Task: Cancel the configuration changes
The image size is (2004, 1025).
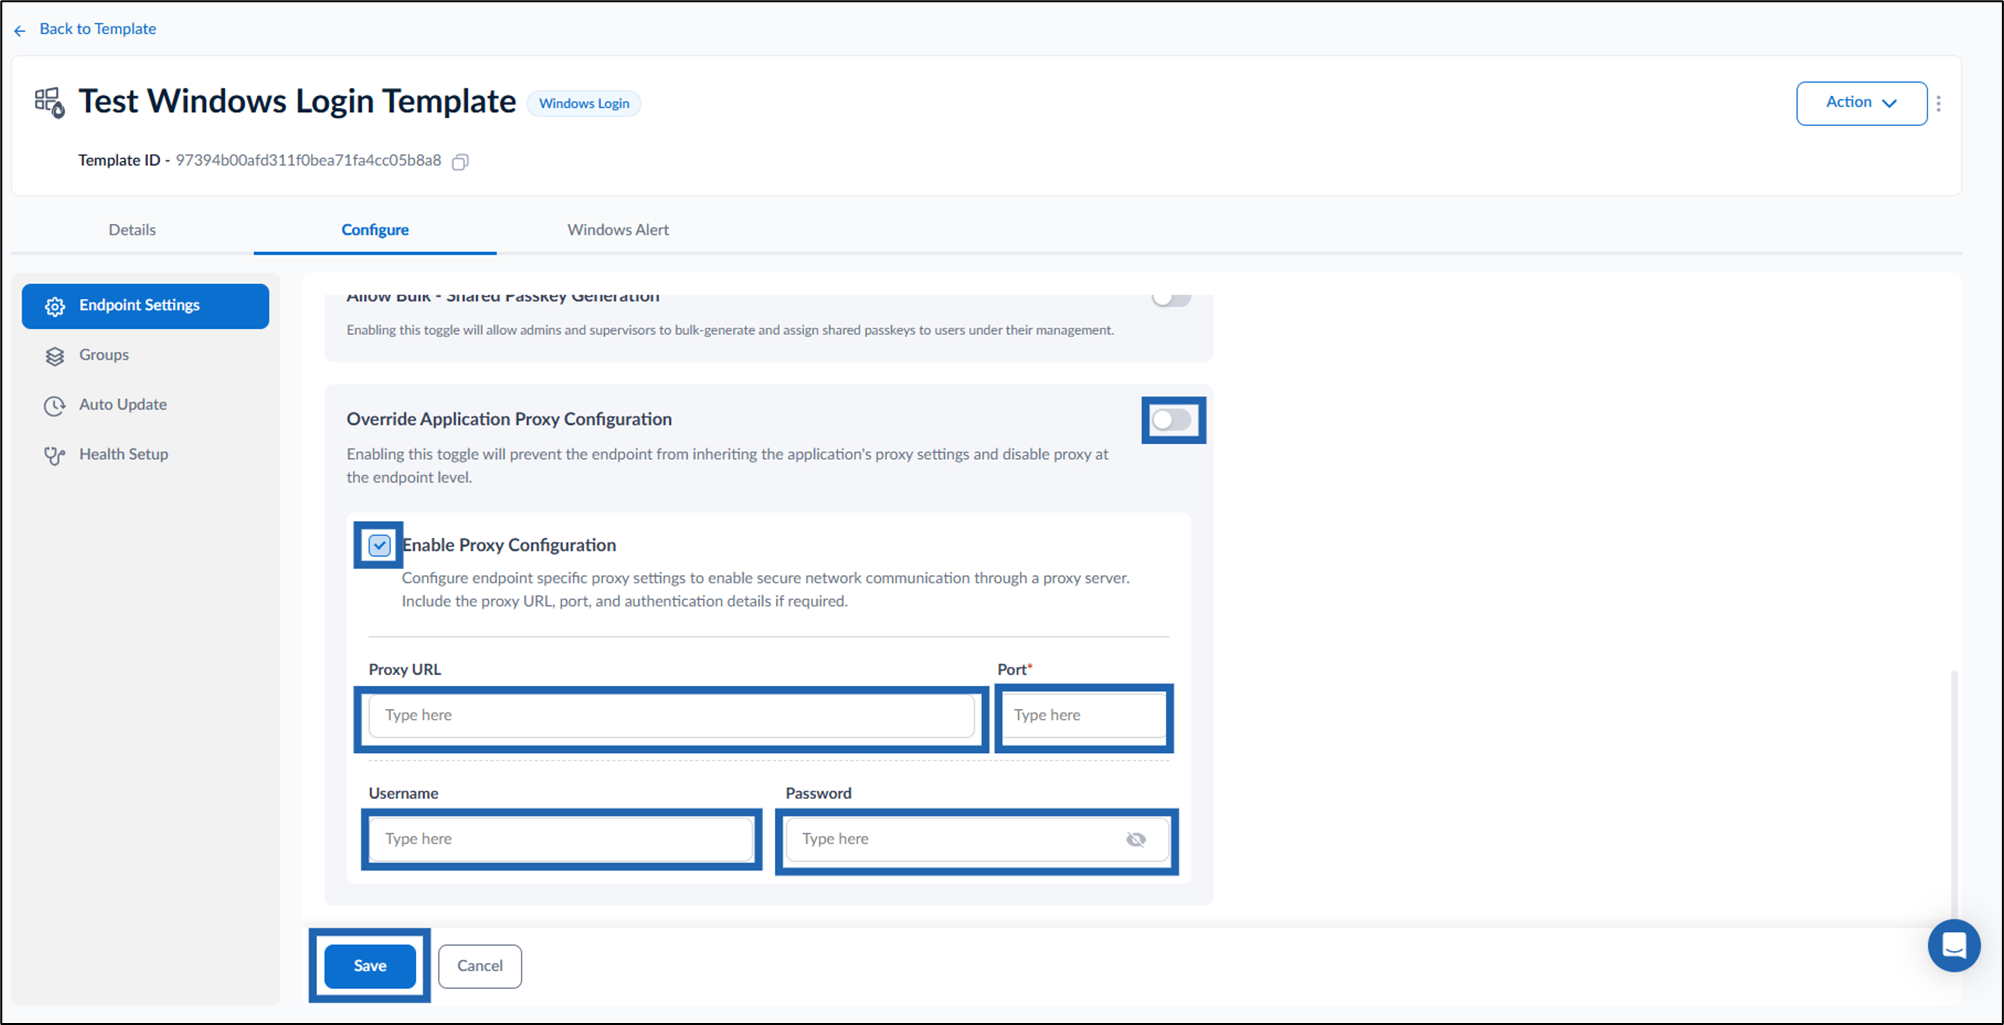Action: pos(480,966)
